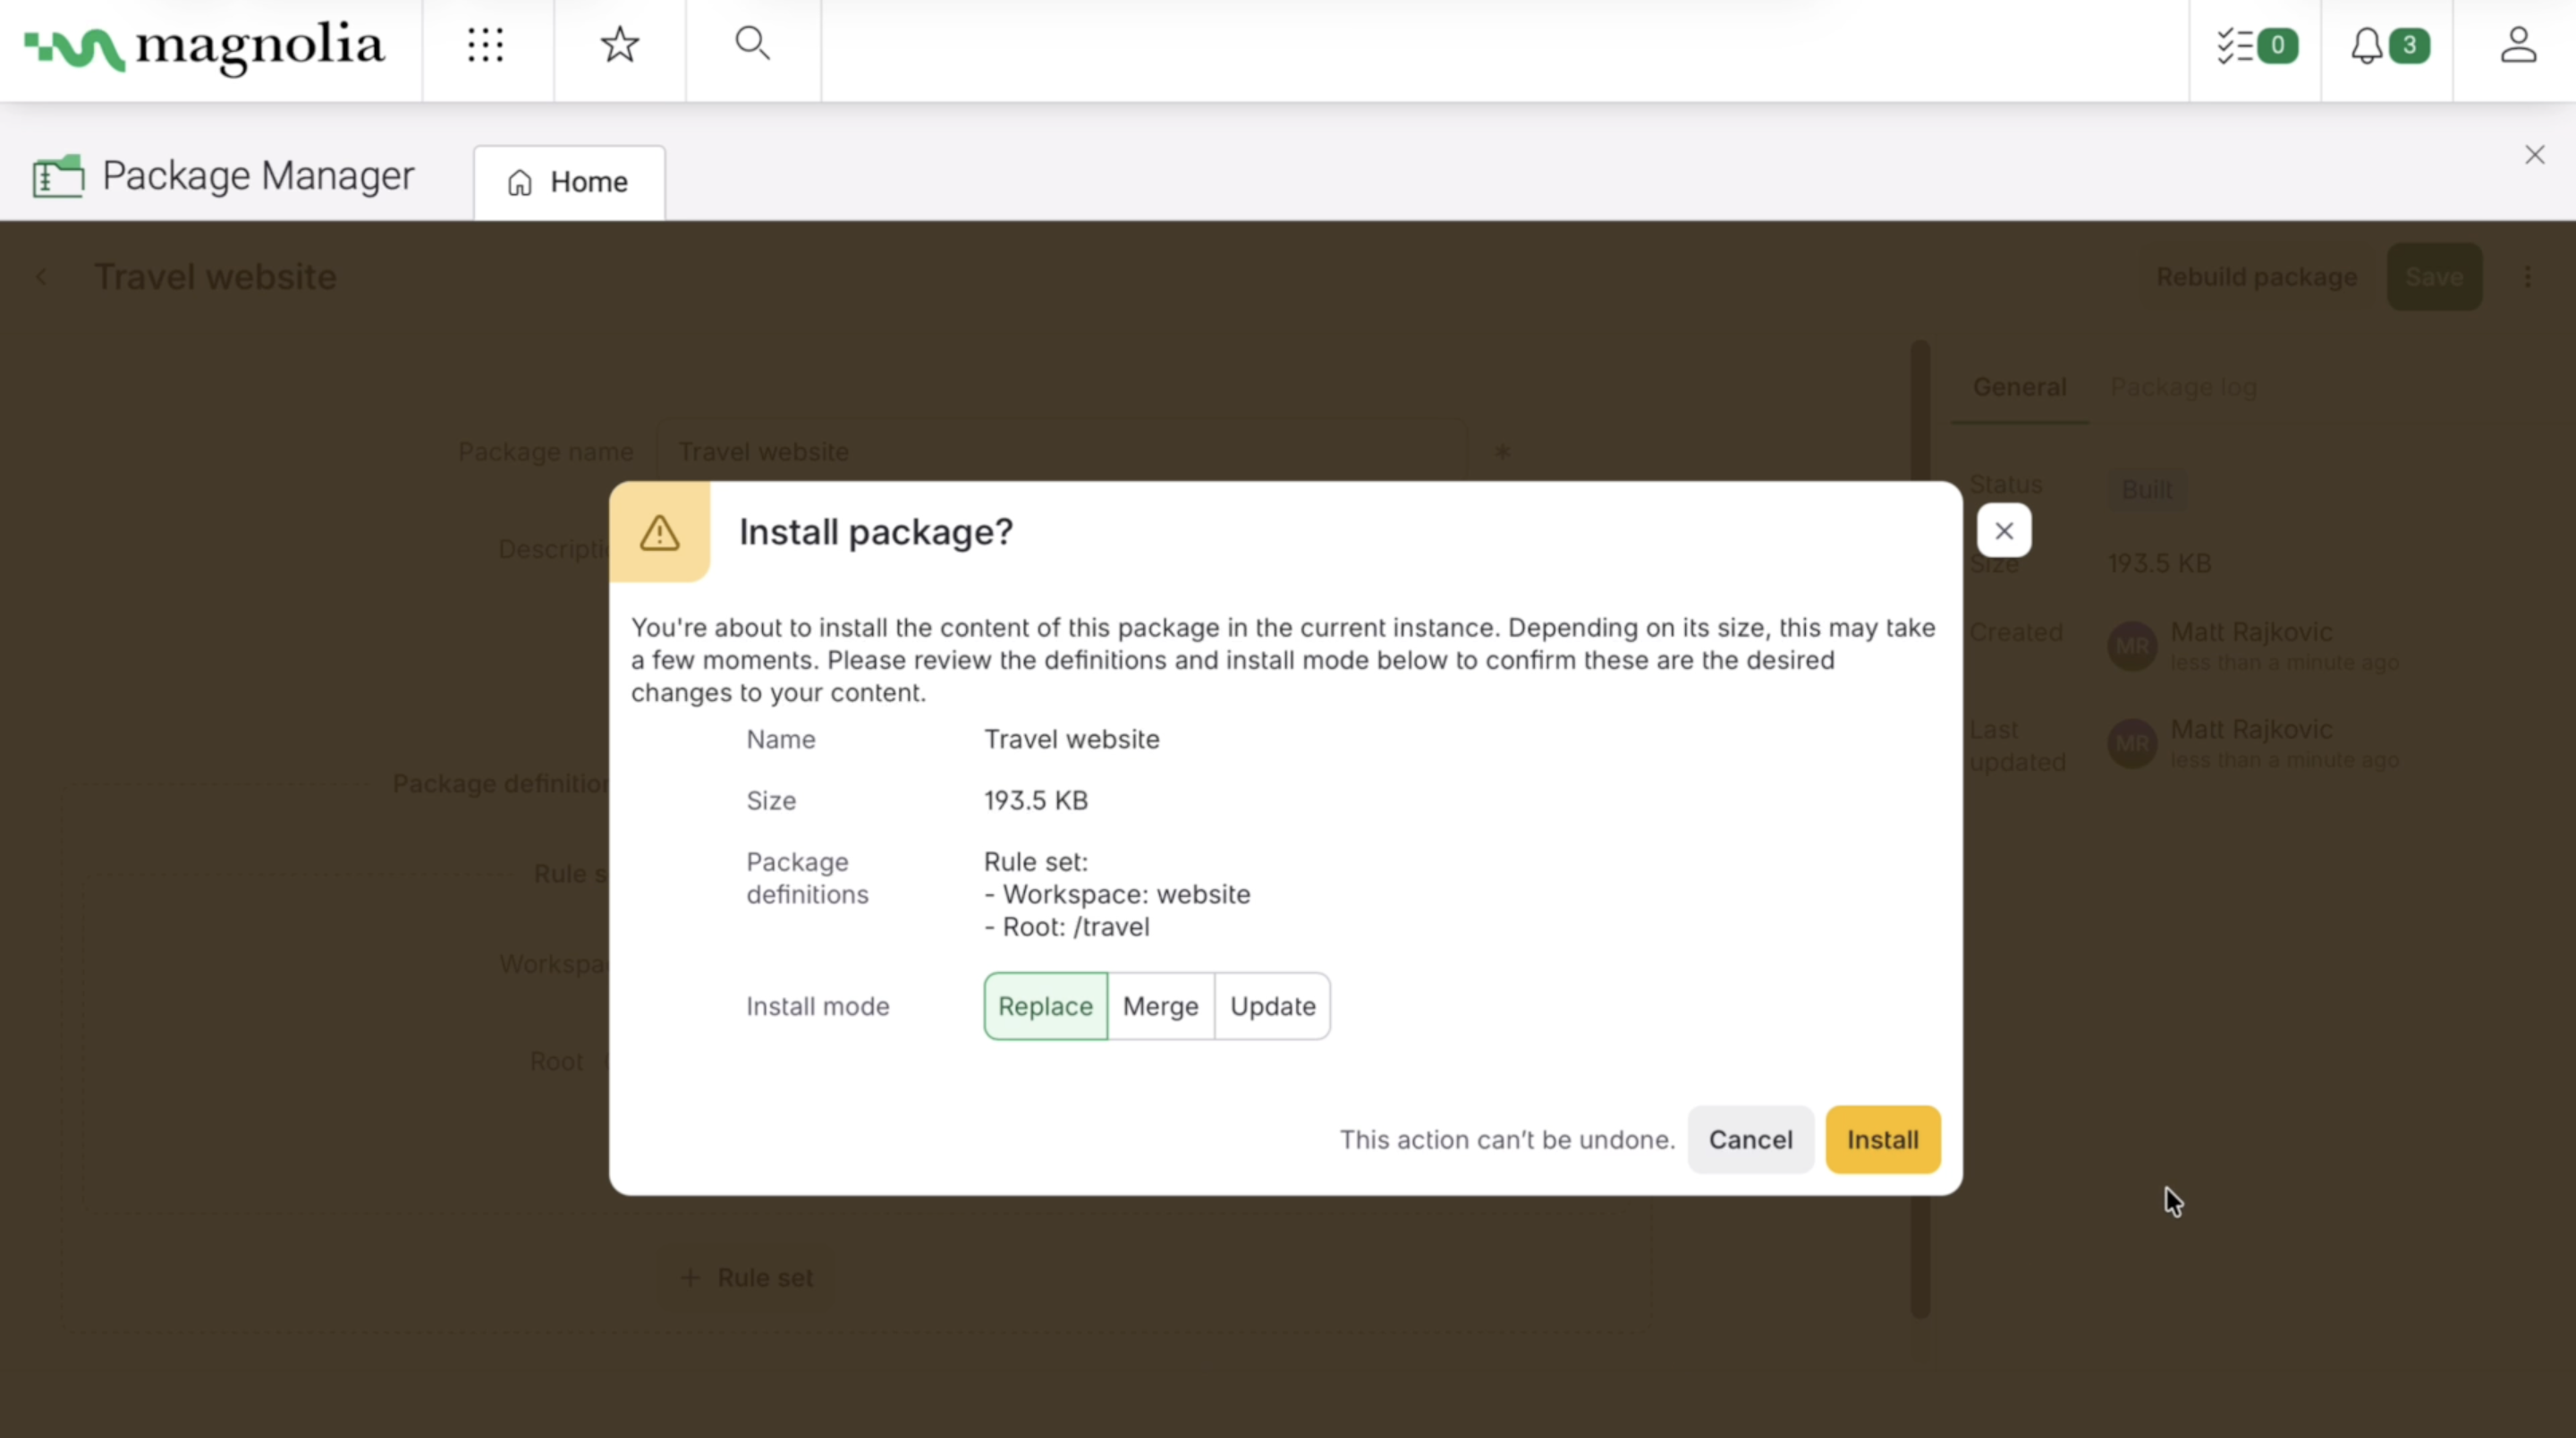Click the Package Manager app icon
This screenshot has height=1438, width=2576.
[x=57, y=175]
